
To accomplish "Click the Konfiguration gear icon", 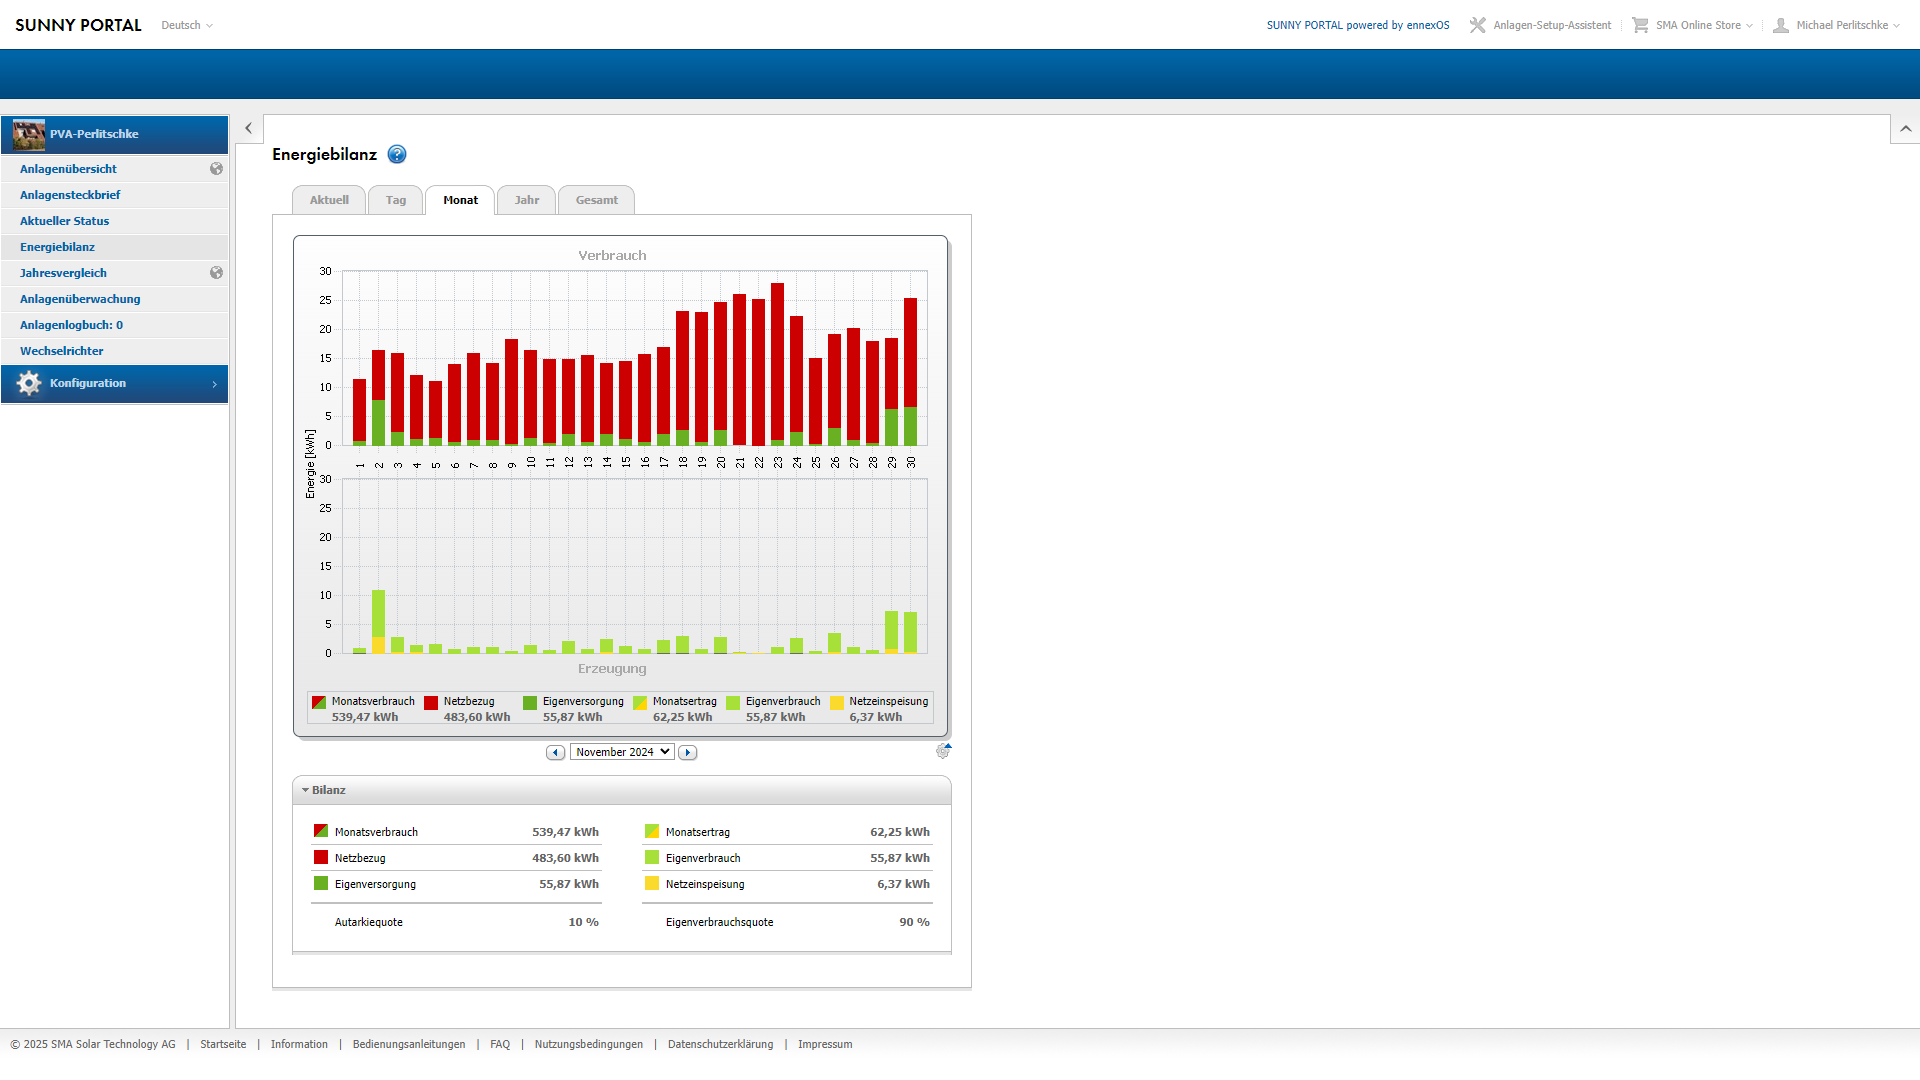I will coord(29,383).
